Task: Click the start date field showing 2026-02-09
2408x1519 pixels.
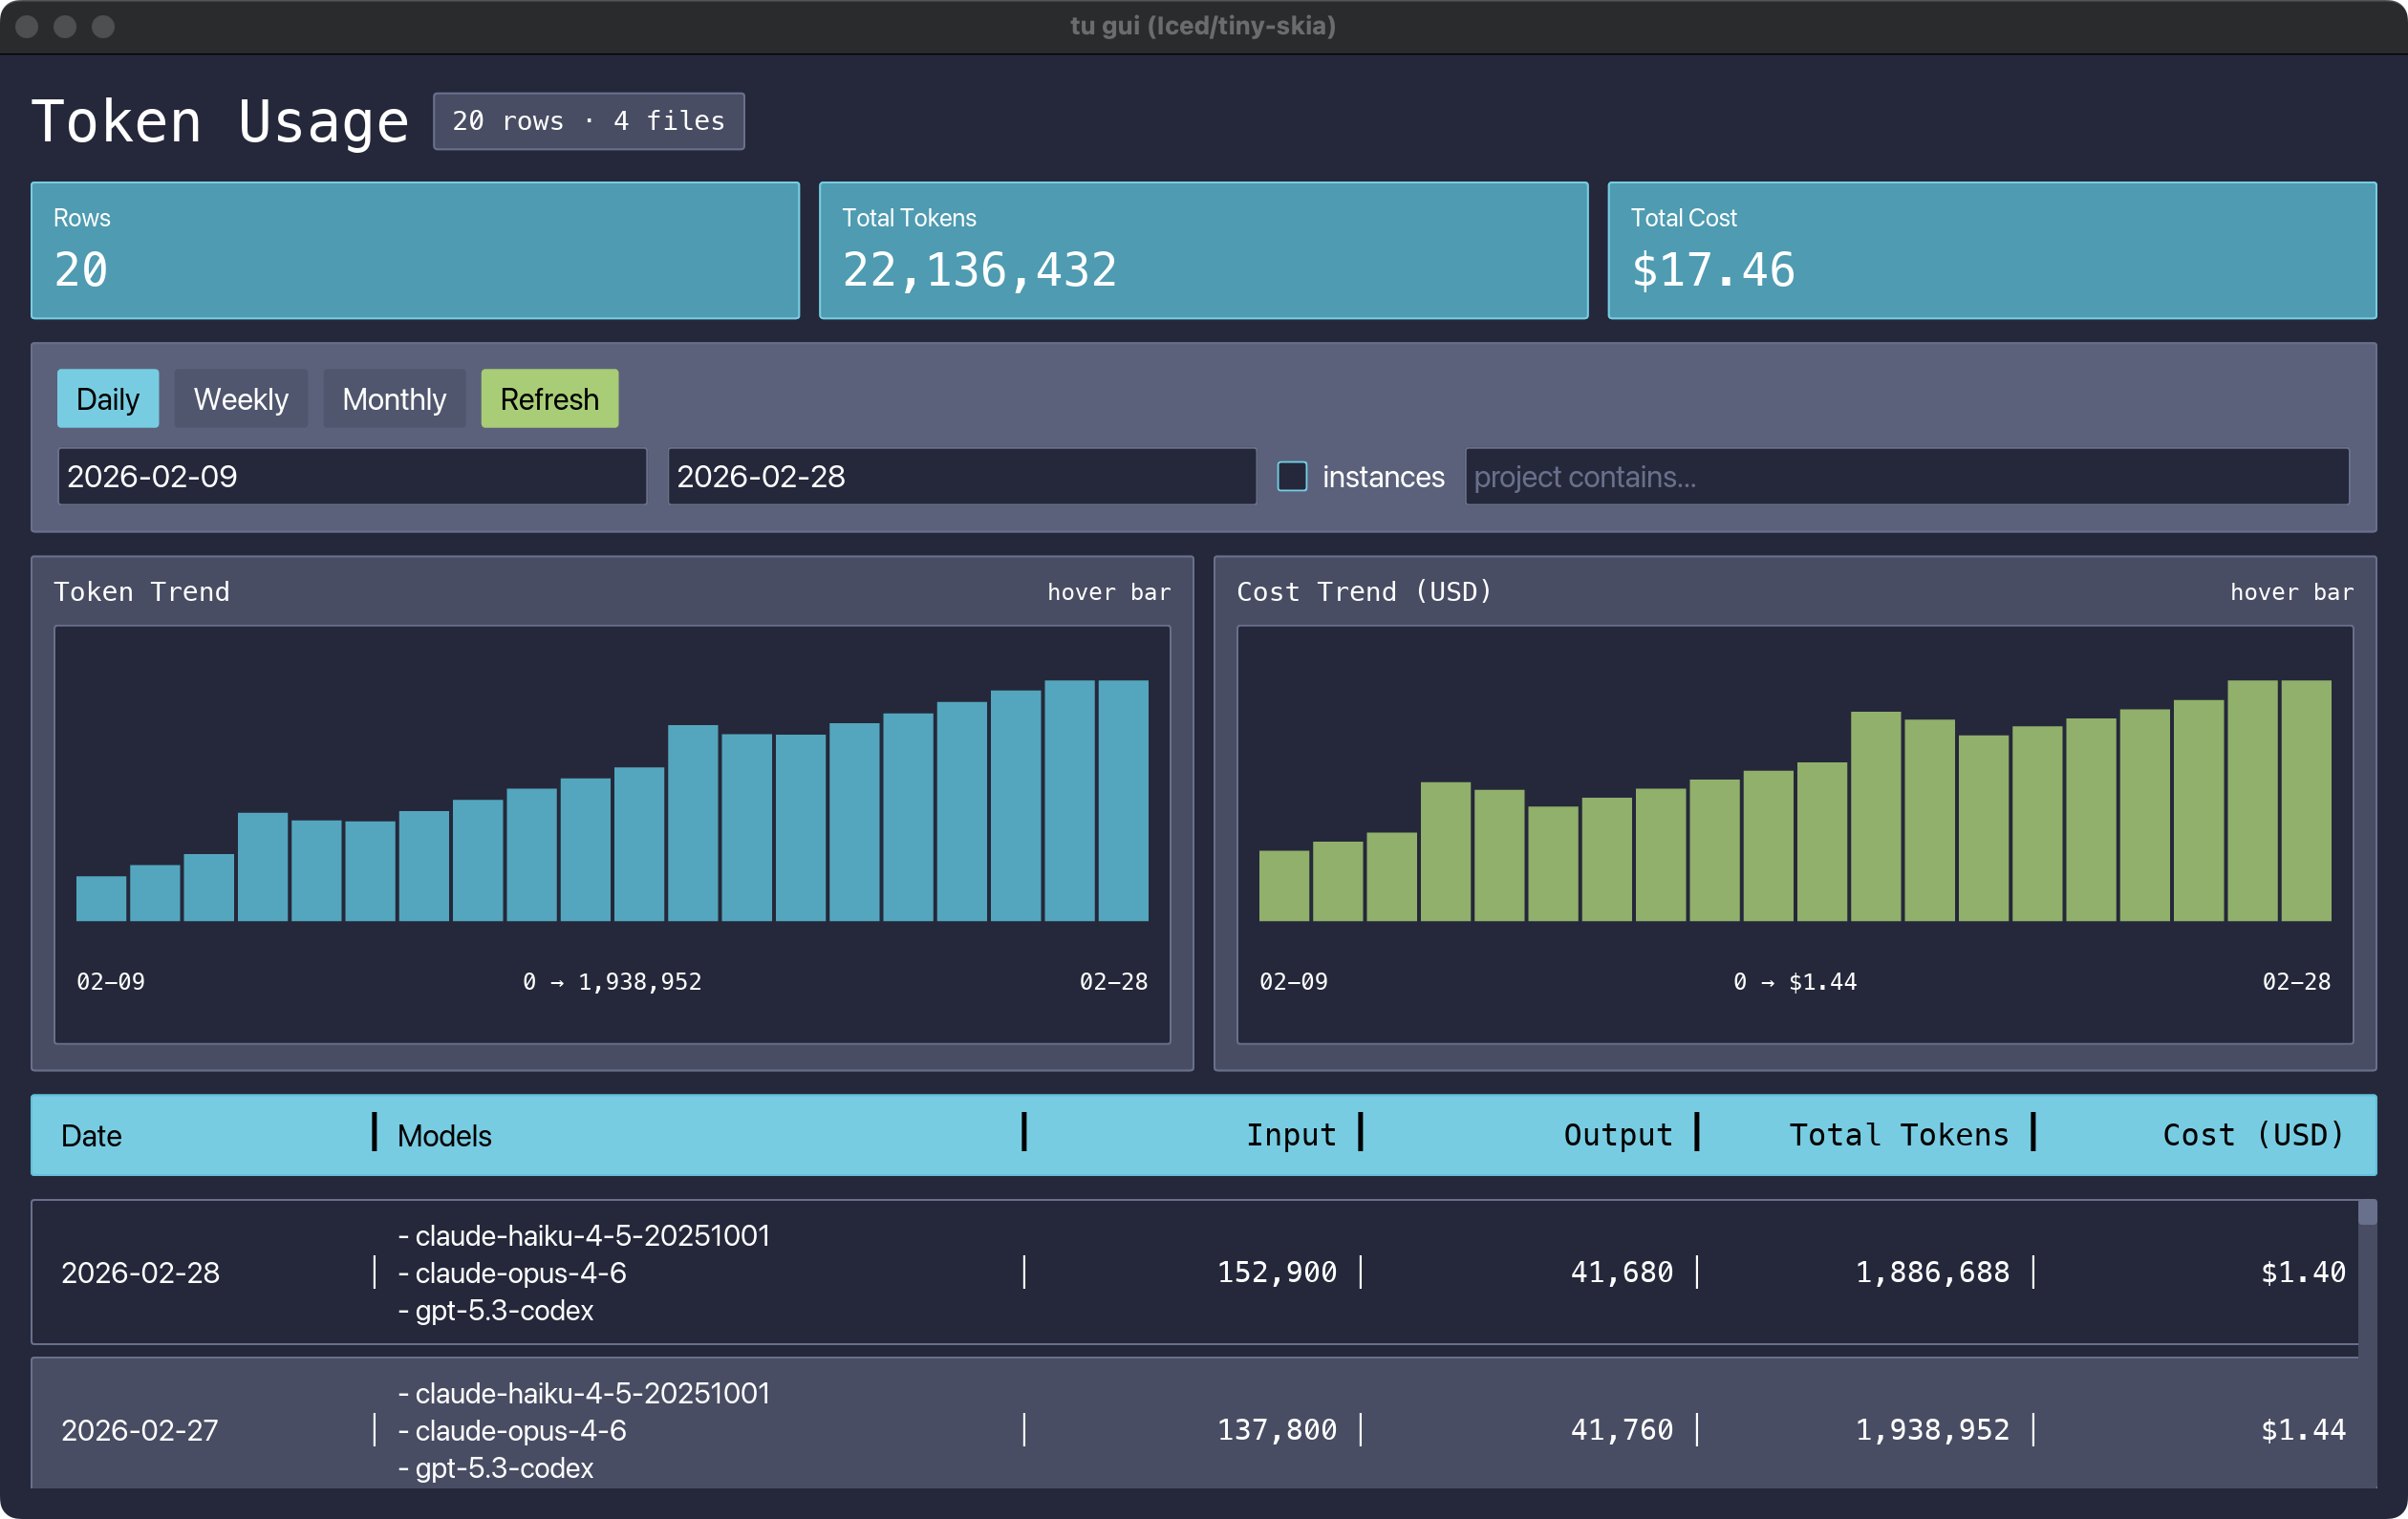Action: coord(352,477)
